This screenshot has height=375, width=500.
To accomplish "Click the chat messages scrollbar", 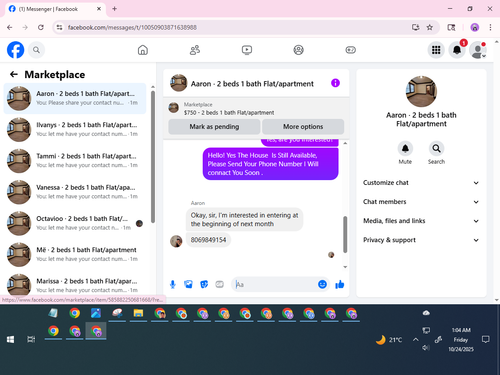I will [x=345, y=234].
